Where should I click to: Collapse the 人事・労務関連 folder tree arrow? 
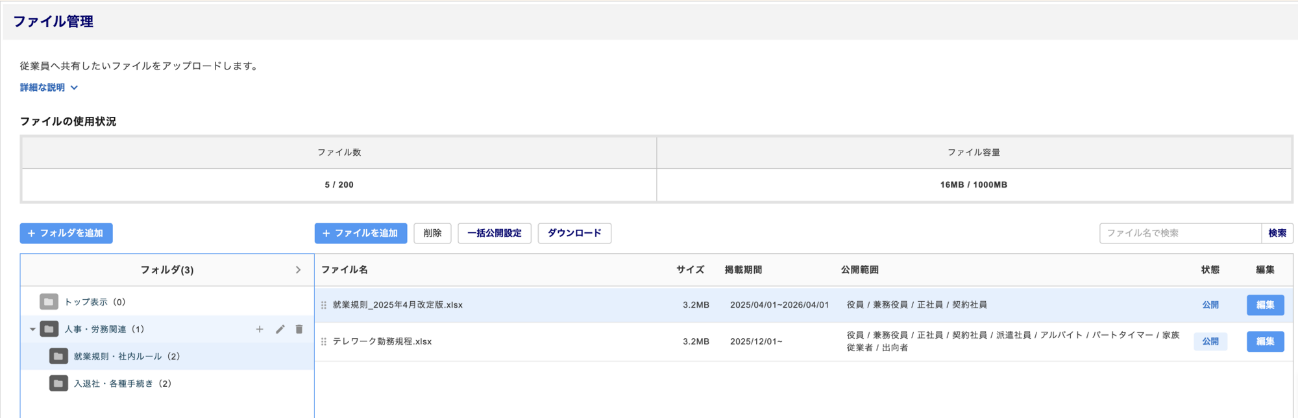click(32, 329)
